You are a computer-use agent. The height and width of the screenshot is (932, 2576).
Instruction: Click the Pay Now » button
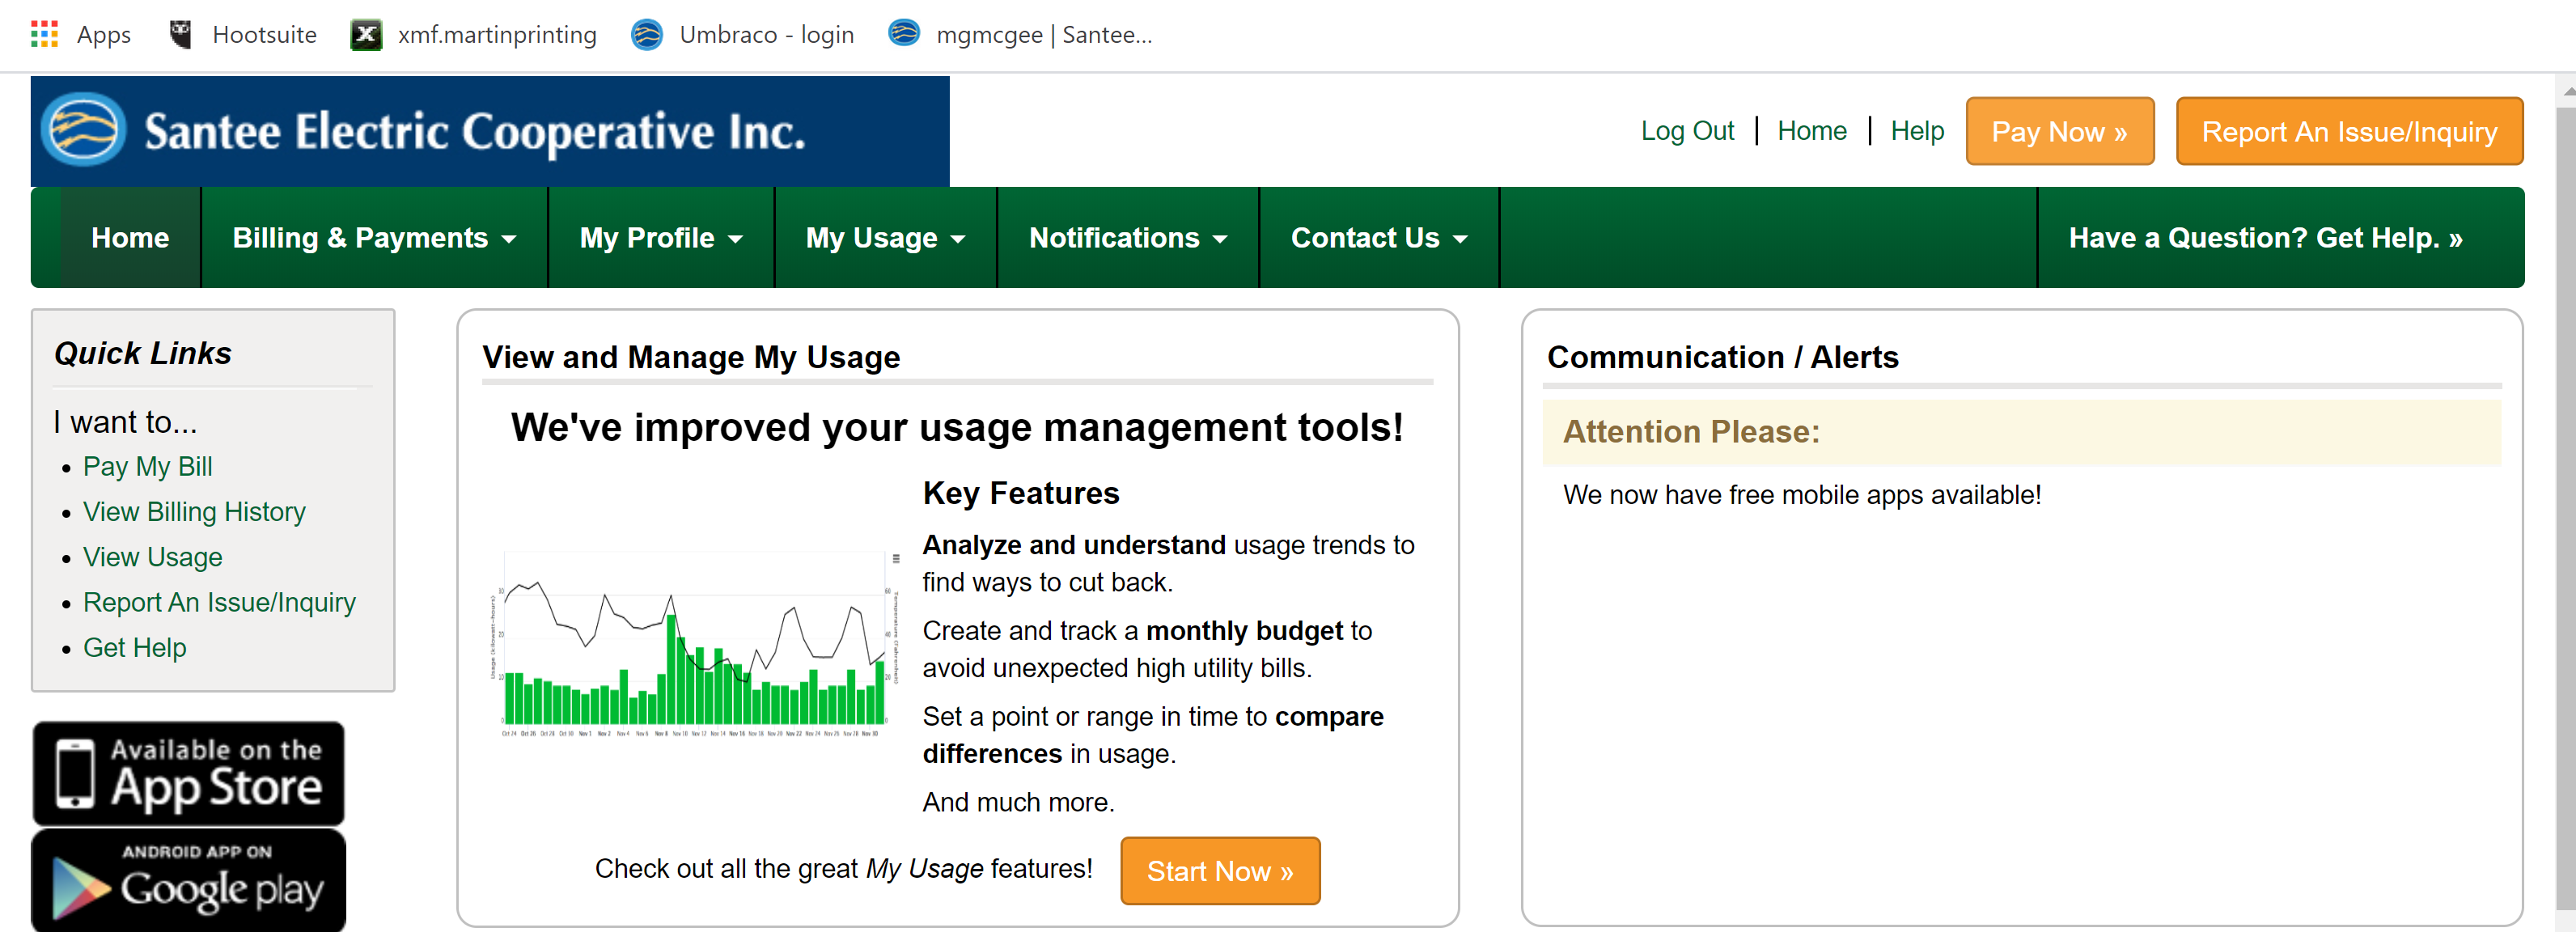tap(2059, 131)
